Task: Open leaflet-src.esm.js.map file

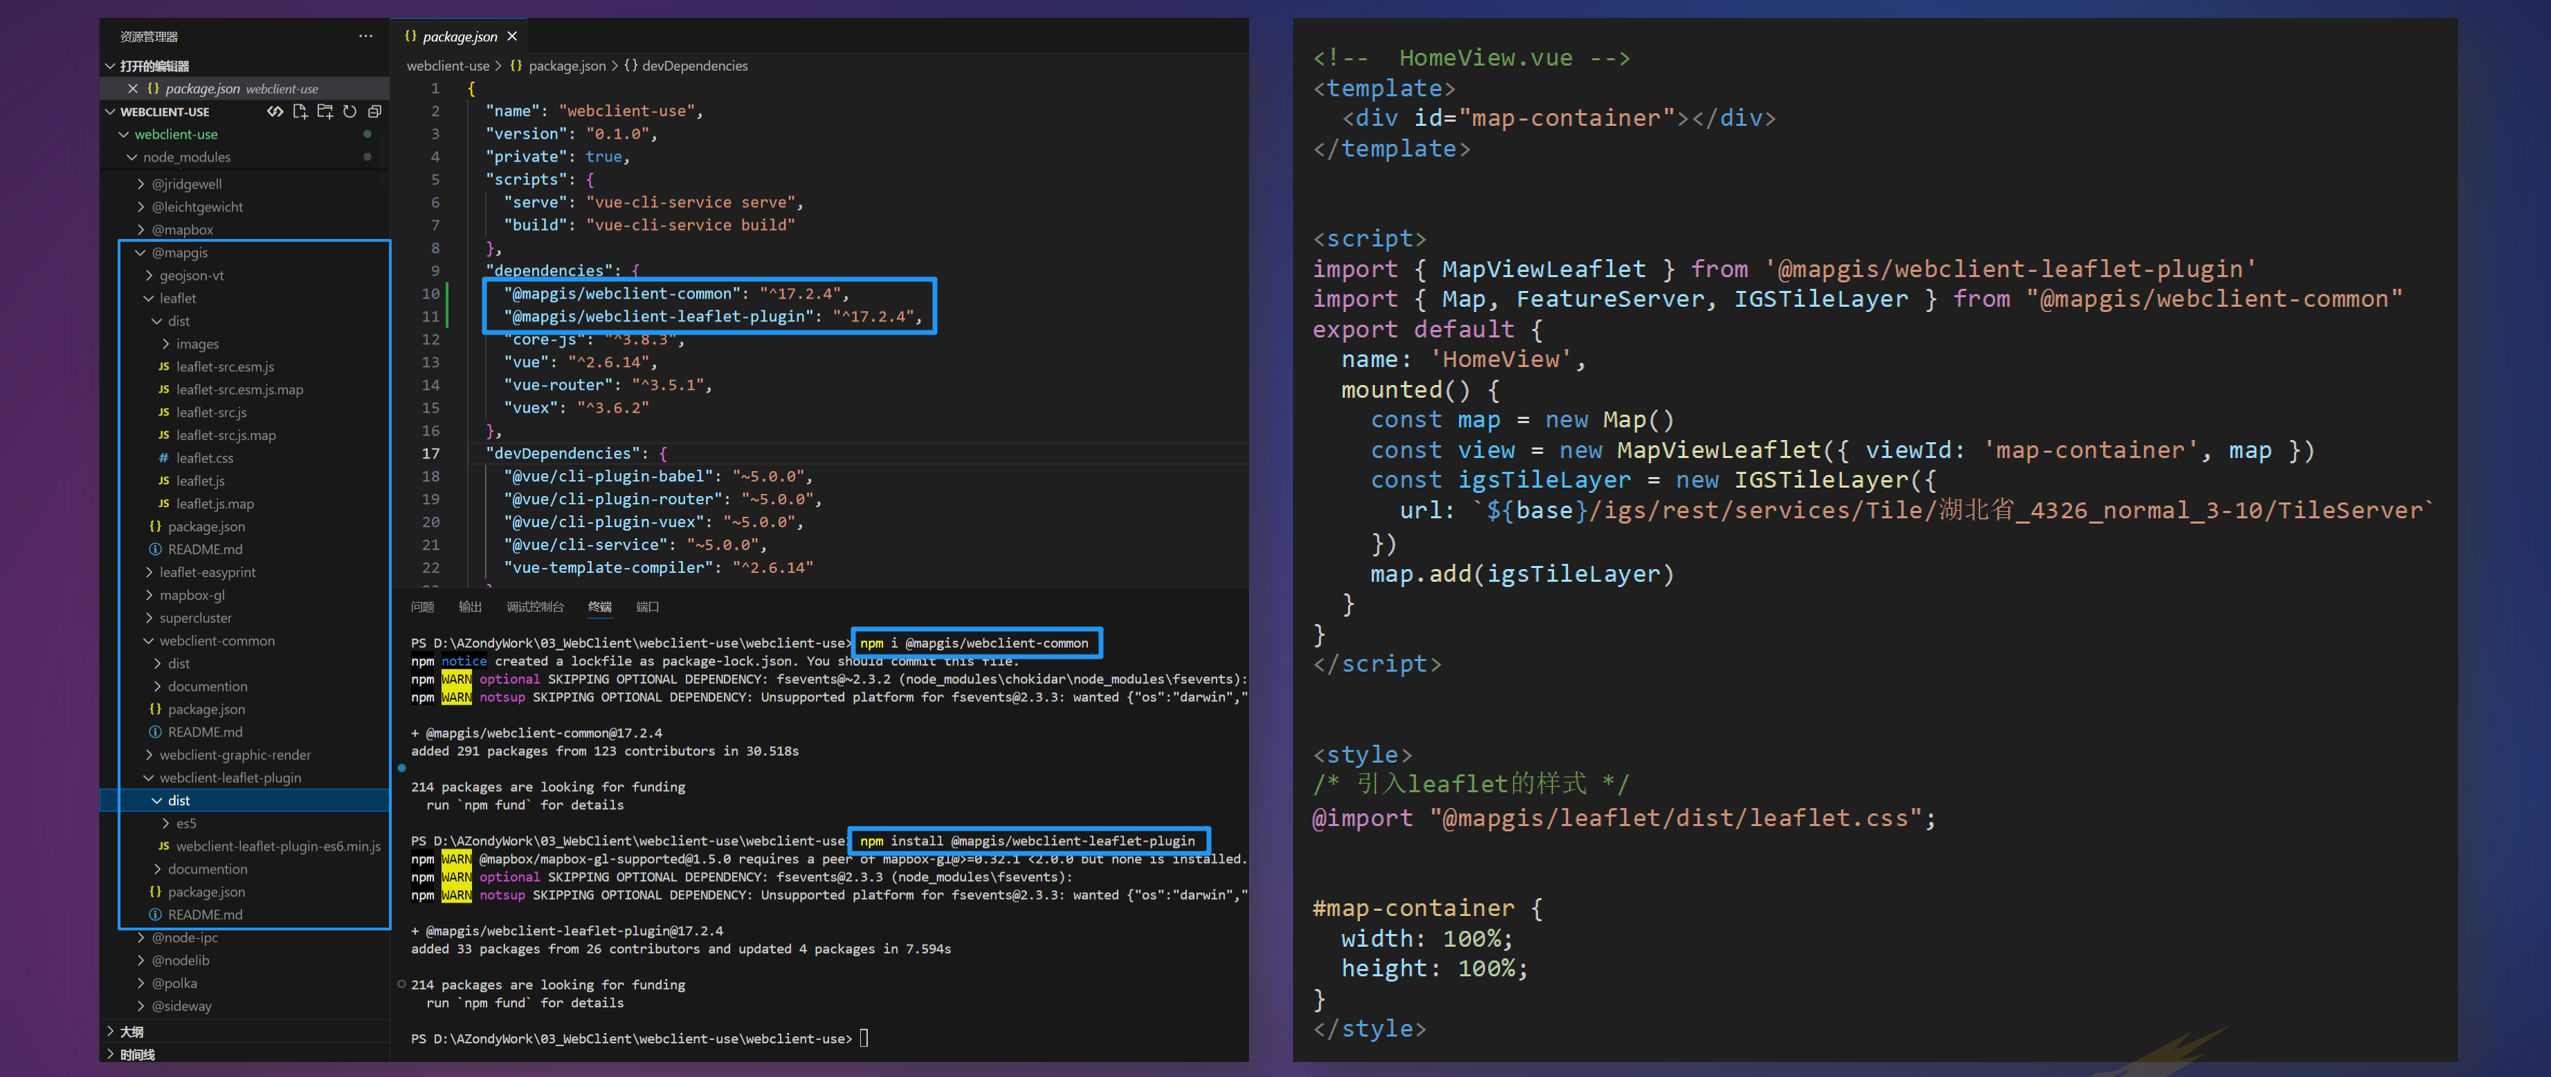Action: point(240,390)
